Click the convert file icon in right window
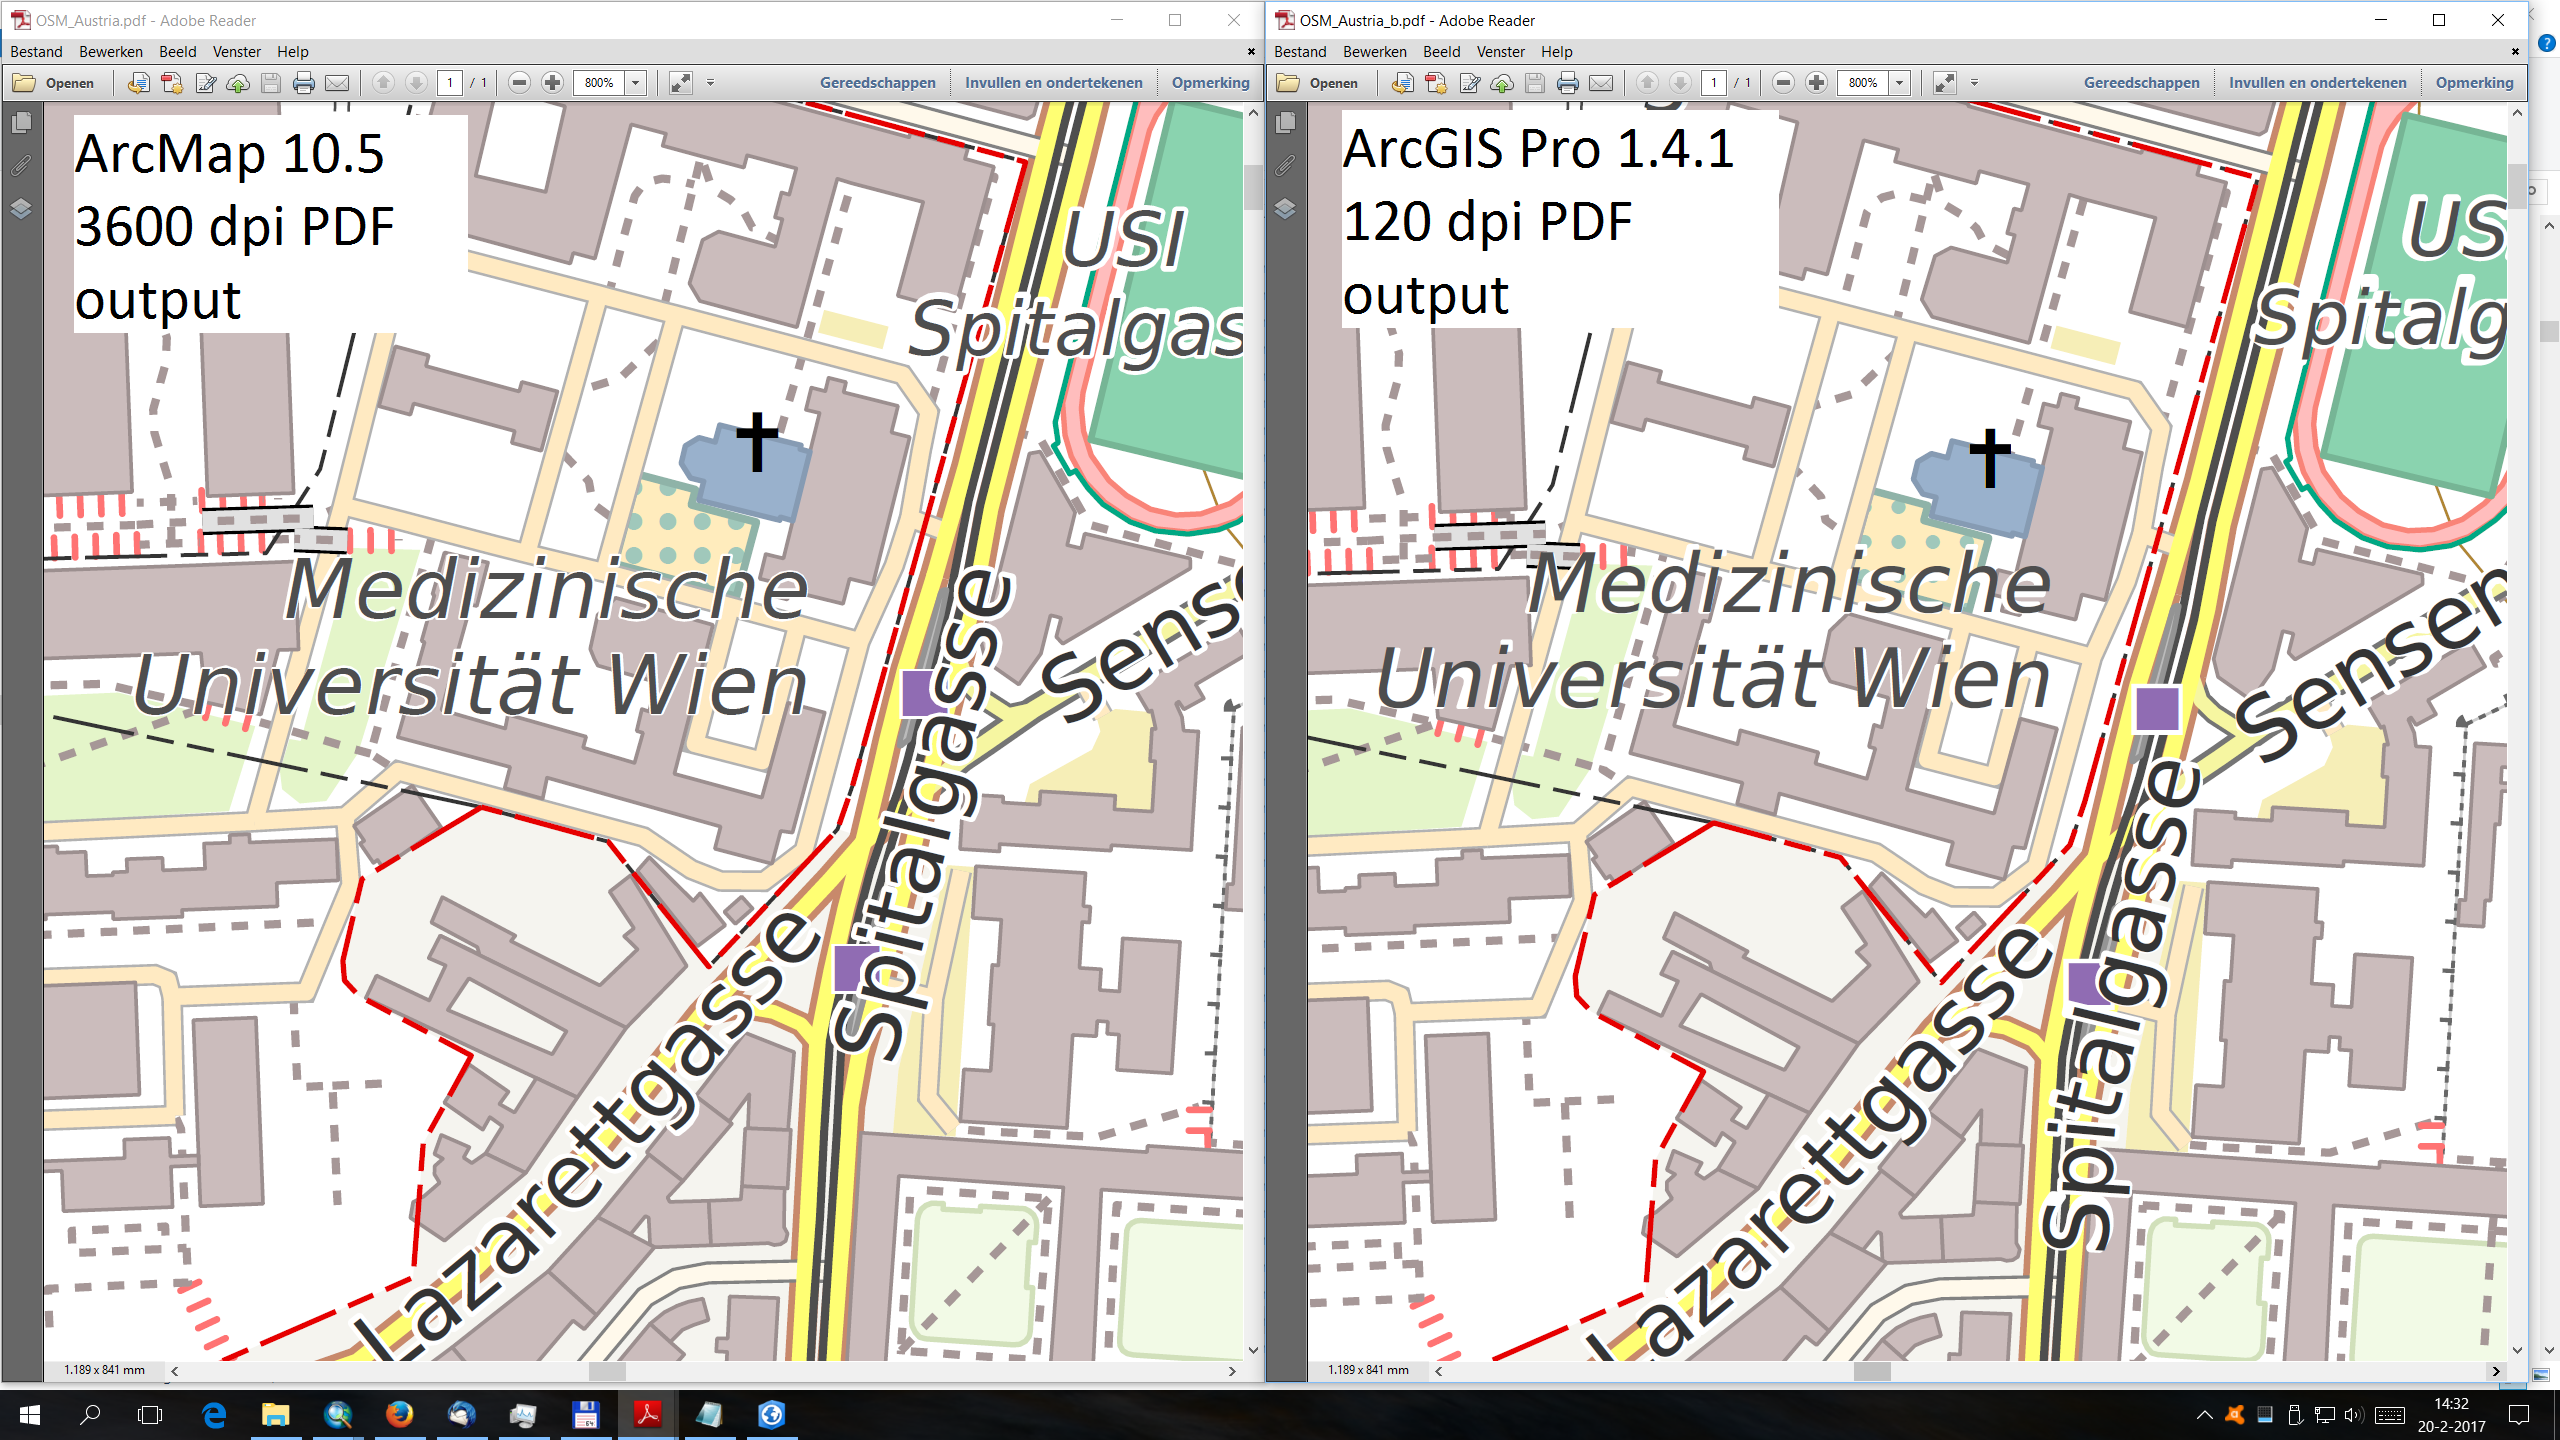 pos(1403,83)
